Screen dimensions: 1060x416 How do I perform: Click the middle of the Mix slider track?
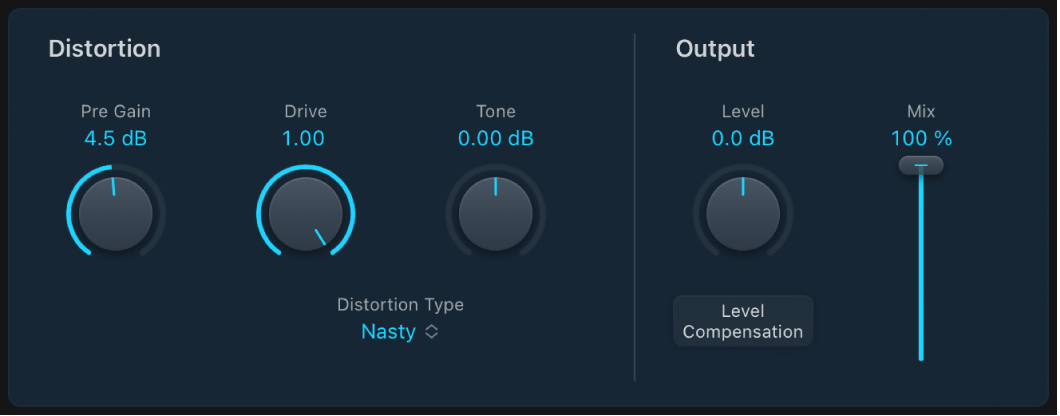(921, 265)
